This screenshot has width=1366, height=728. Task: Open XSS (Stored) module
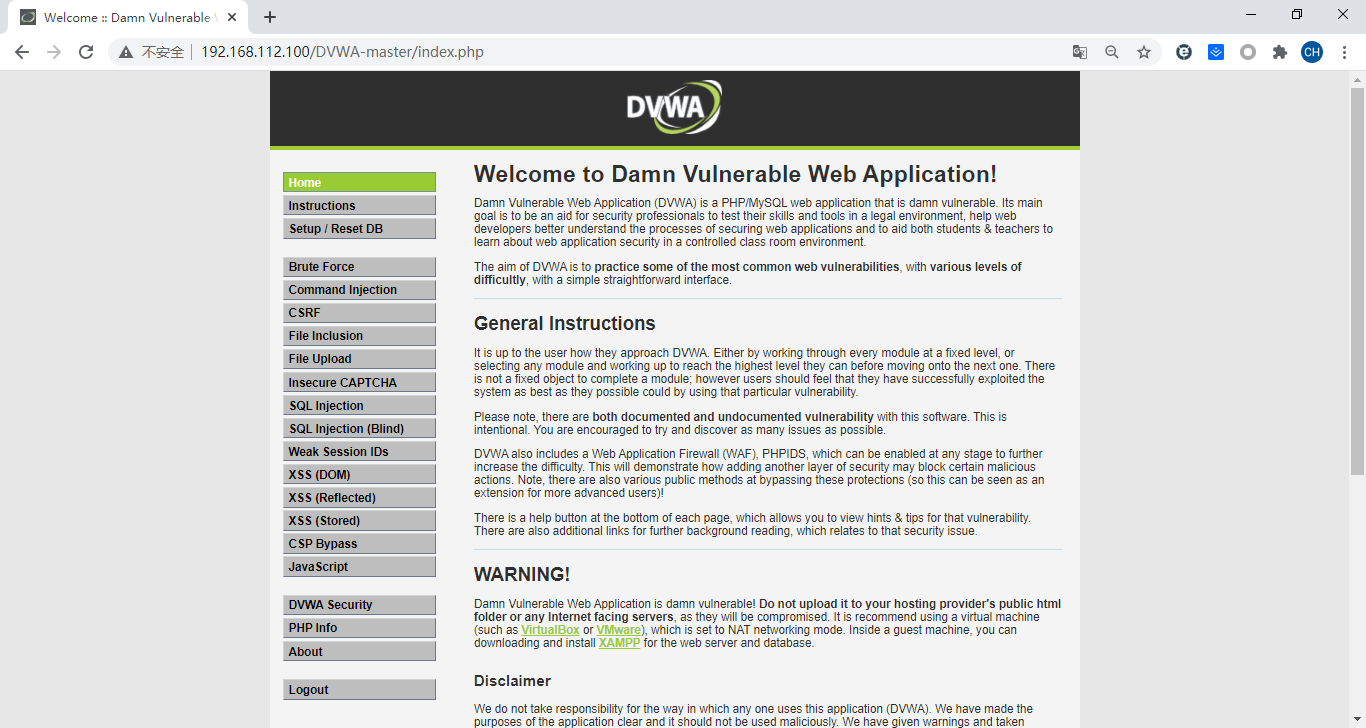[360, 520]
